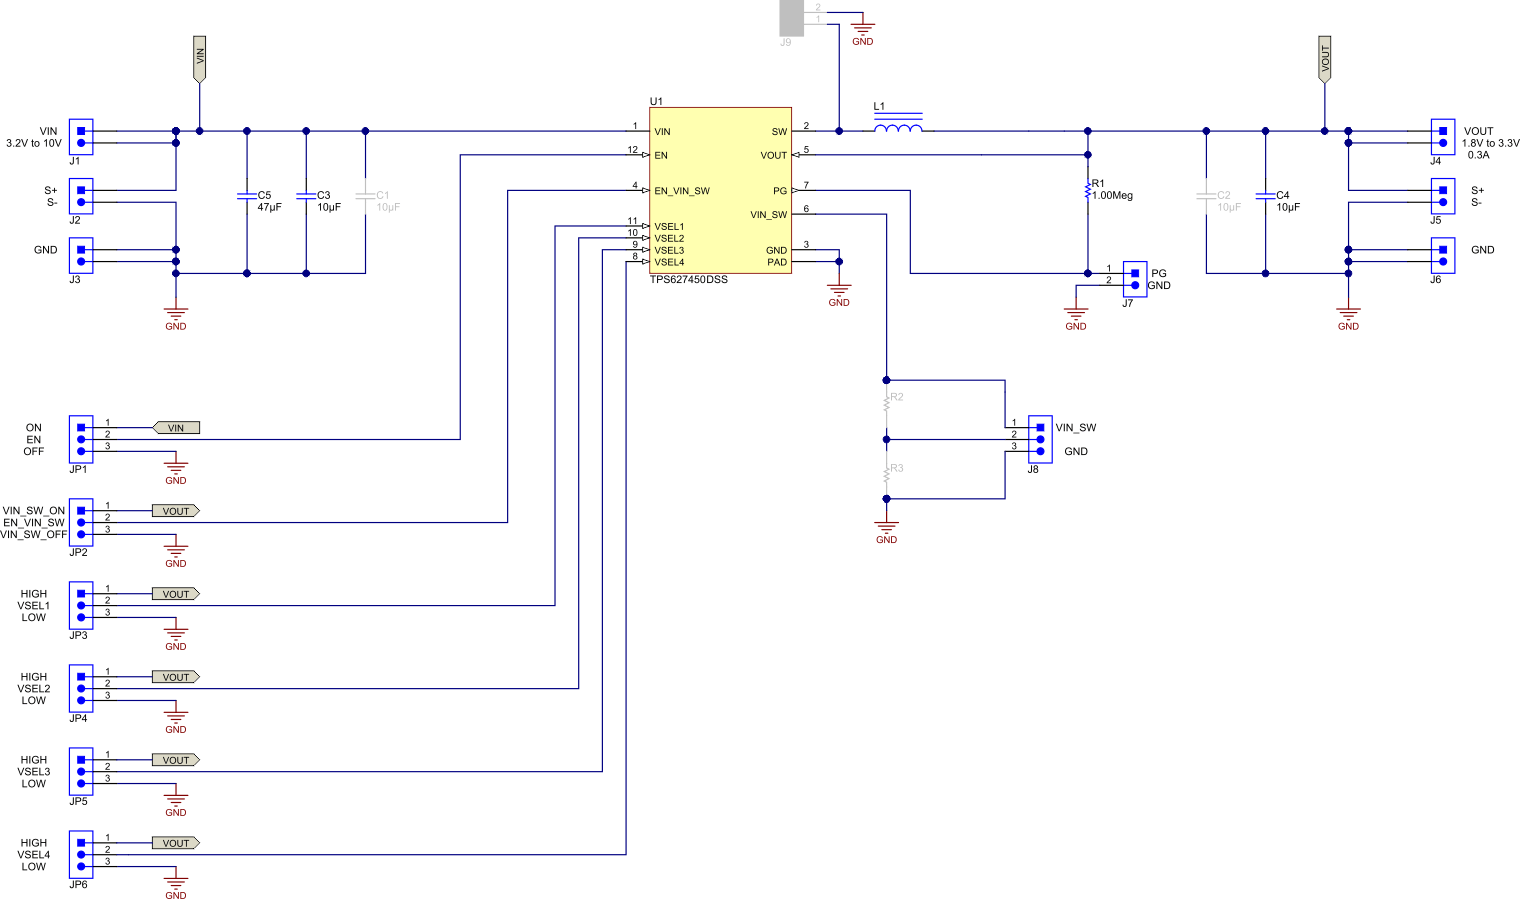Select the VIN power flag at top left

(x=200, y=58)
